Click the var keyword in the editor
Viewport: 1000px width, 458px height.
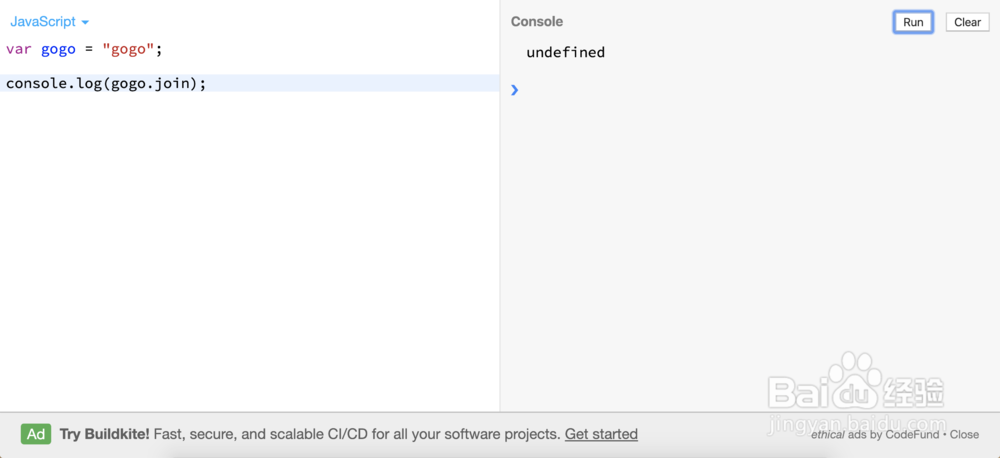tap(18, 50)
